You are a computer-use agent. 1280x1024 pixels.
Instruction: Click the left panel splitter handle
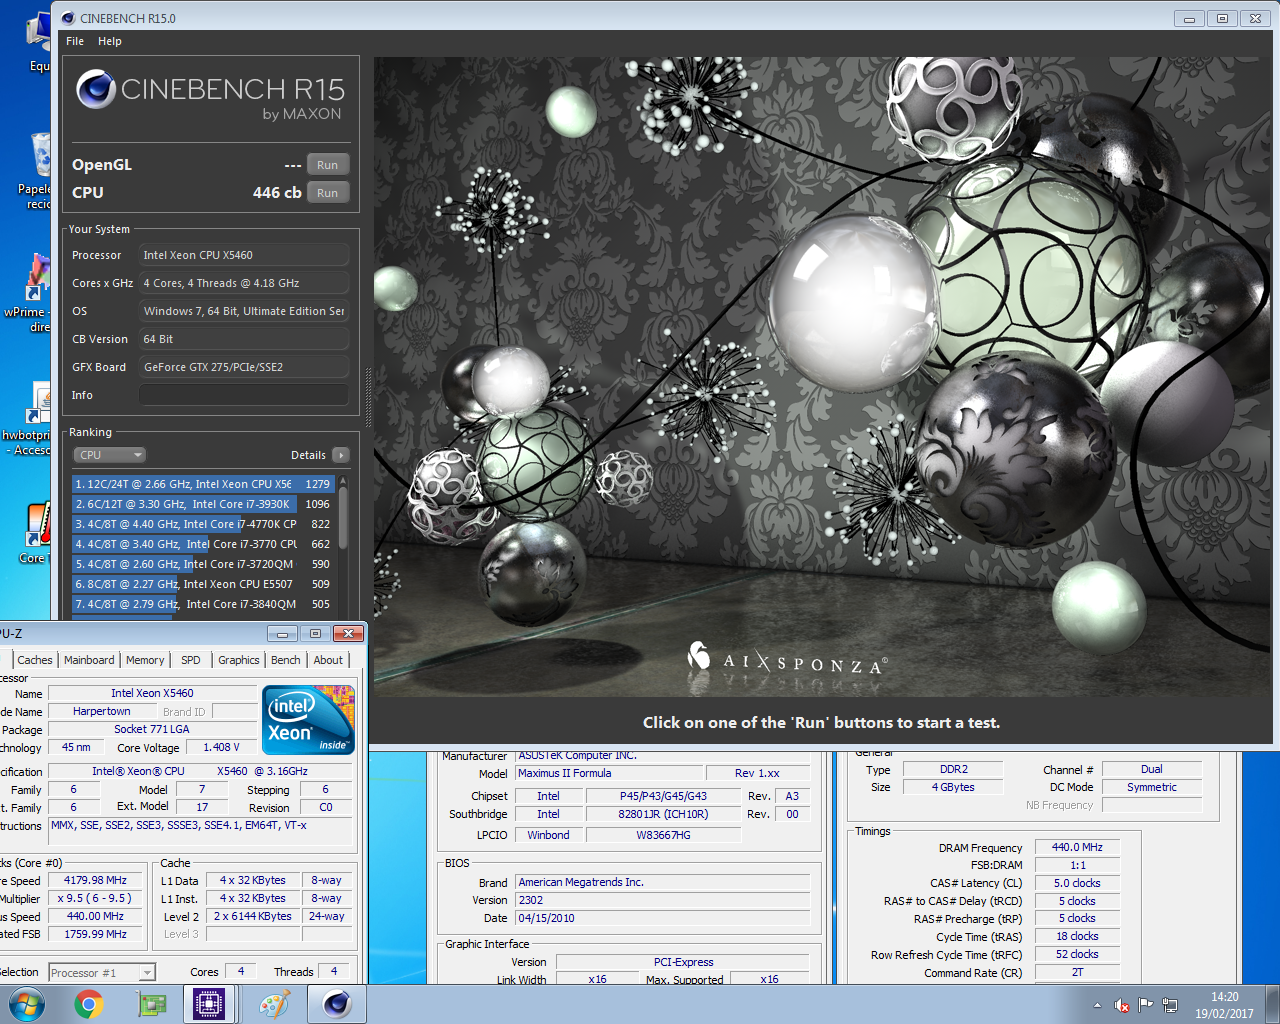tap(368, 398)
